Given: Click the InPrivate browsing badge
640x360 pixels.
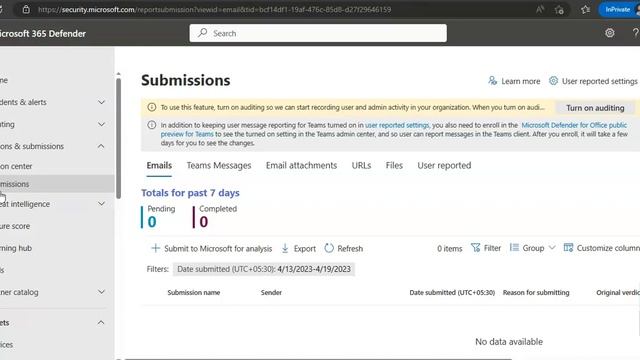Looking at the screenshot, I should 617,9.
